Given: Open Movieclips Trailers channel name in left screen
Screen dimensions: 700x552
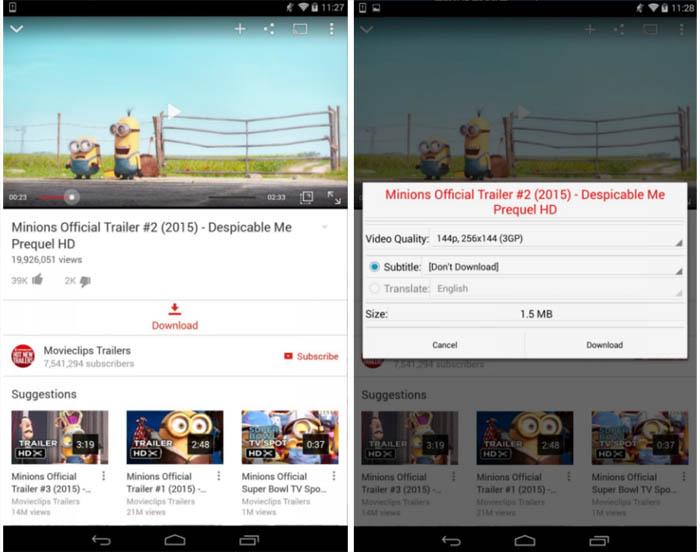Looking at the screenshot, I should coord(87,351).
